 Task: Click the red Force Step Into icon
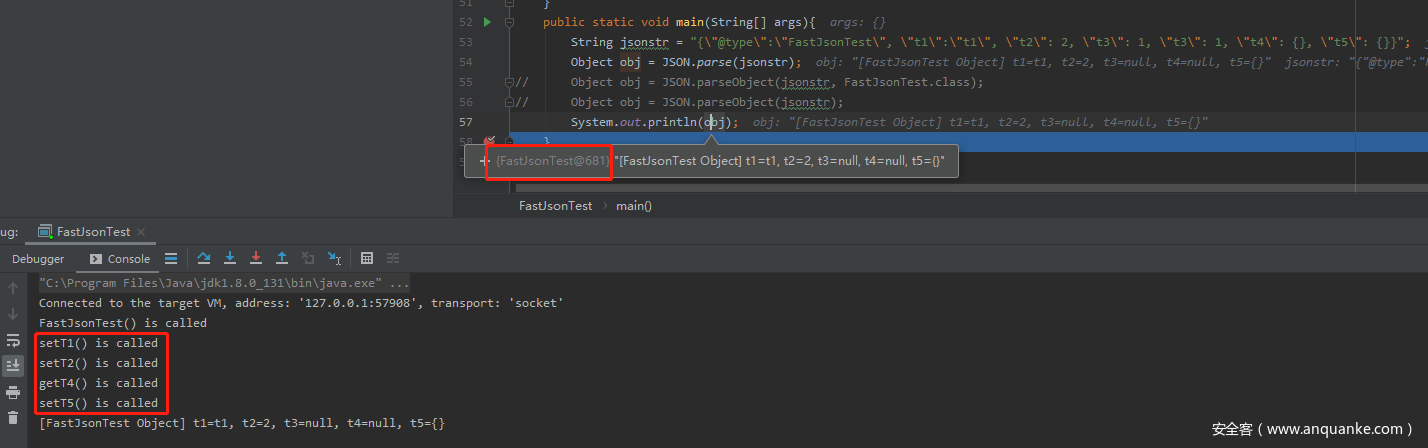point(256,258)
